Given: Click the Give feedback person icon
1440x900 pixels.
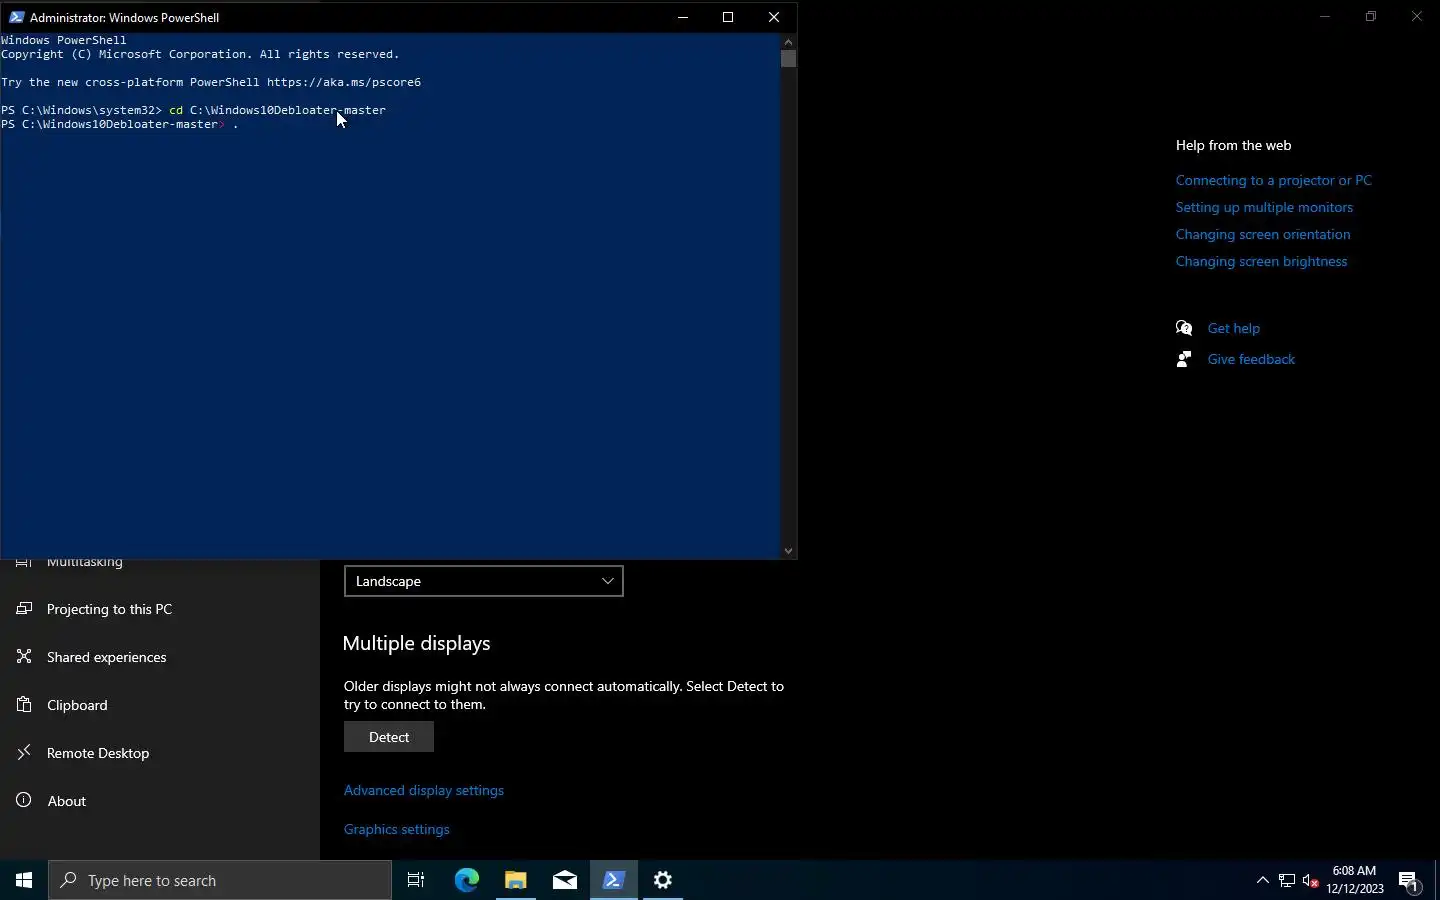Looking at the screenshot, I should pos(1184,359).
